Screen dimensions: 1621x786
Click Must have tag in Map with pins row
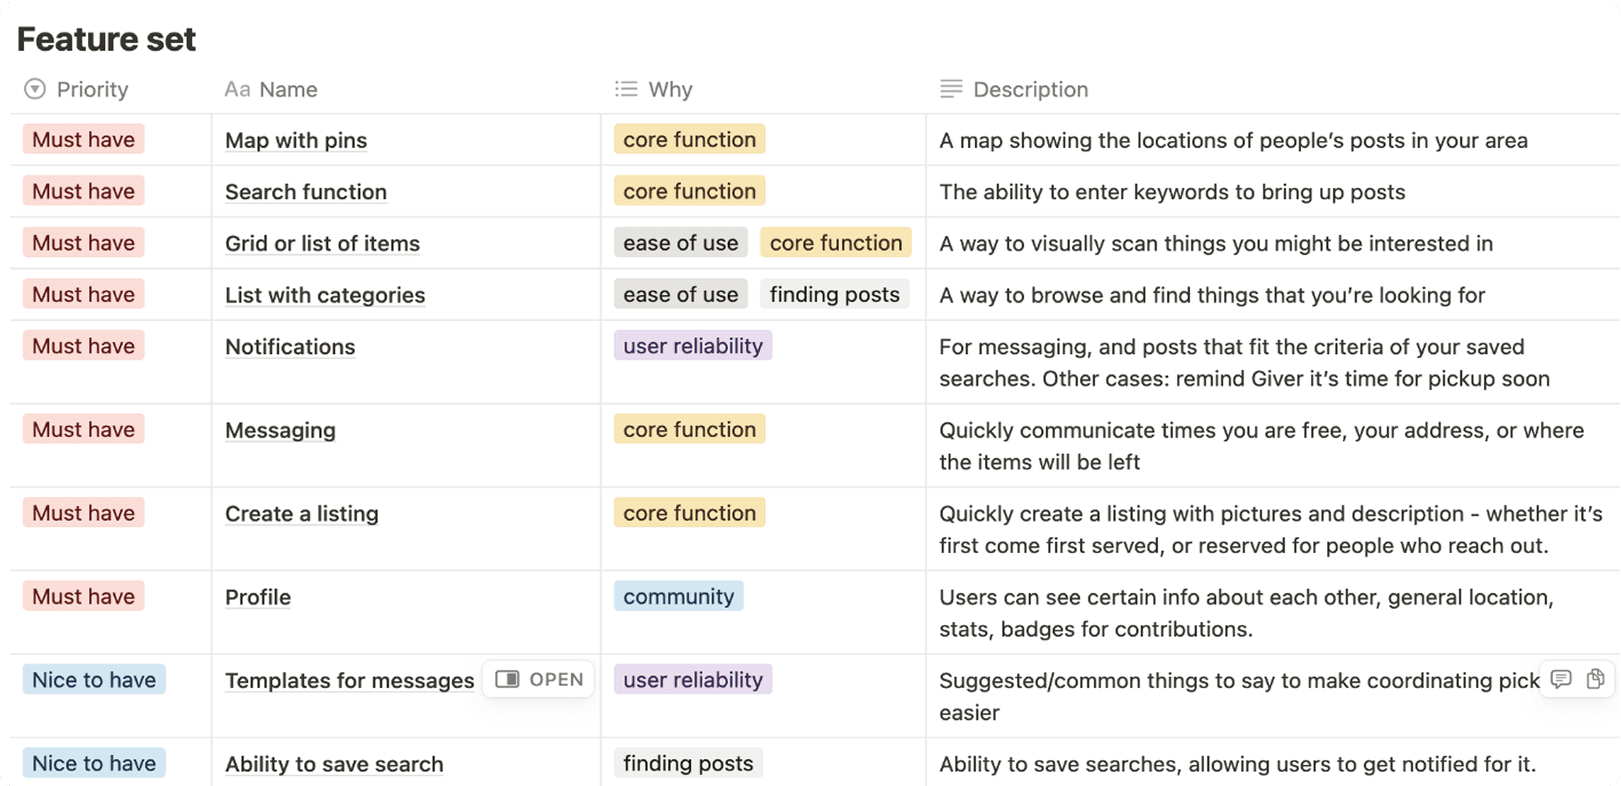pyautogui.click(x=84, y=139)
